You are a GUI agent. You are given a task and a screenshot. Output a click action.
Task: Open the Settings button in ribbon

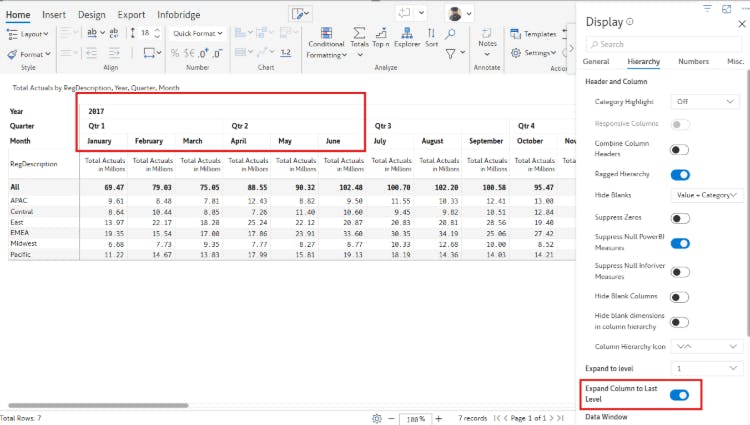534,52
